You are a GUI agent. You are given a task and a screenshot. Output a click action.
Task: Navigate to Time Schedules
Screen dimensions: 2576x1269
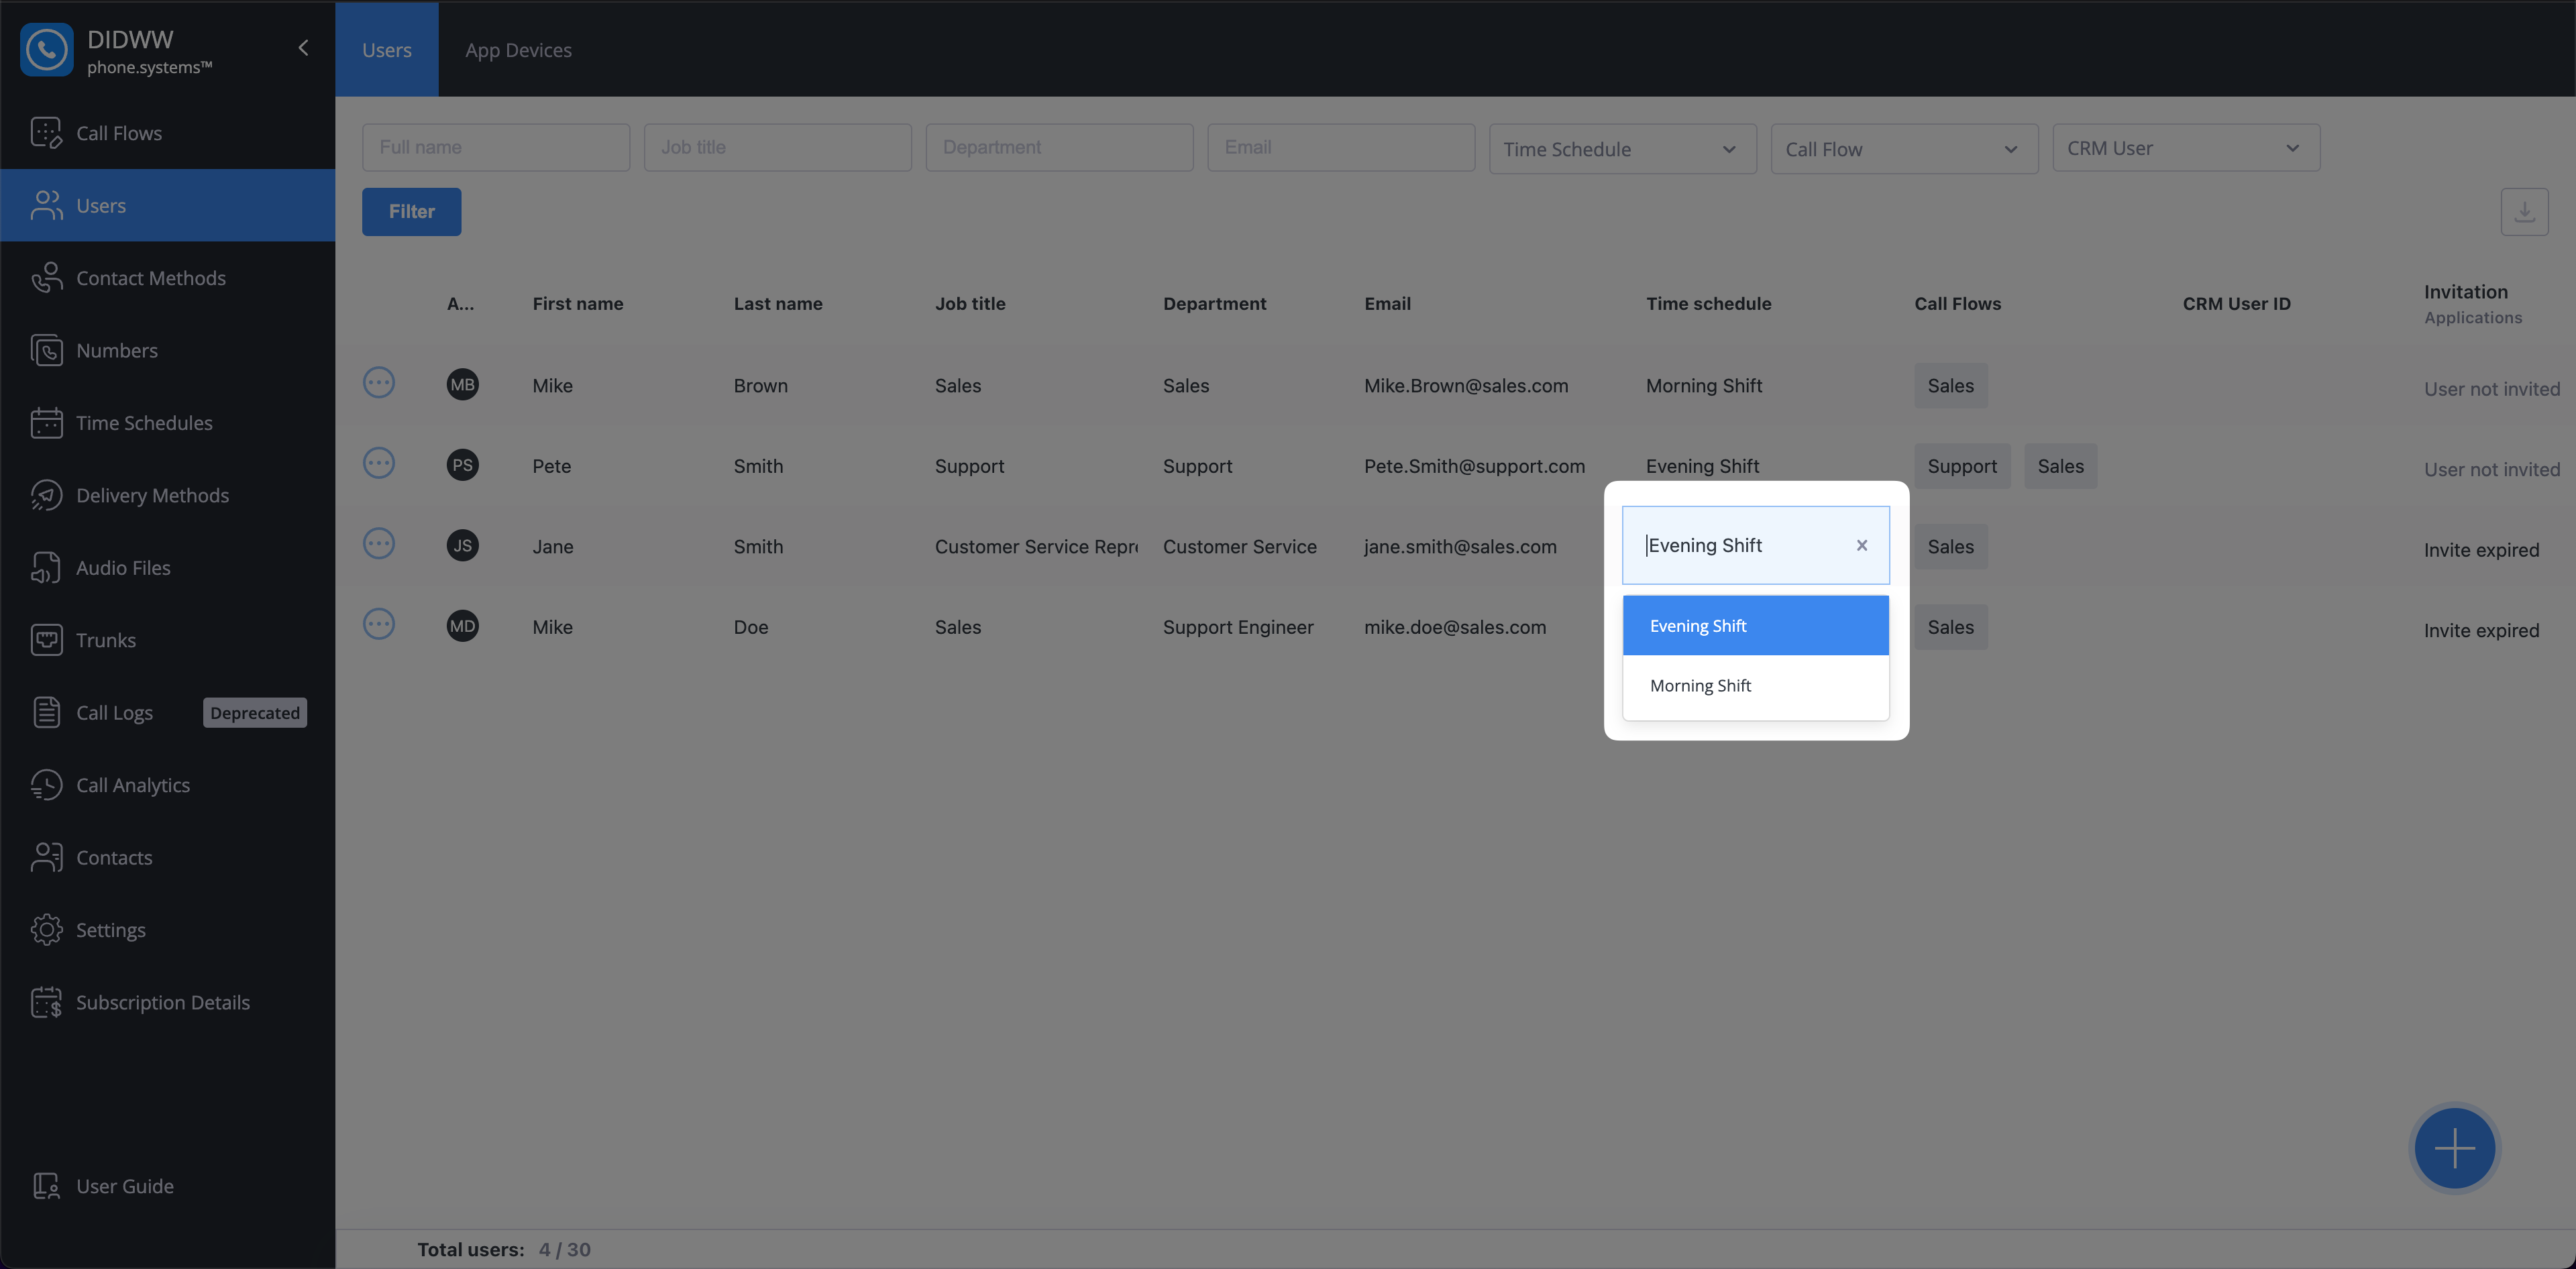(x=167, y=423)
